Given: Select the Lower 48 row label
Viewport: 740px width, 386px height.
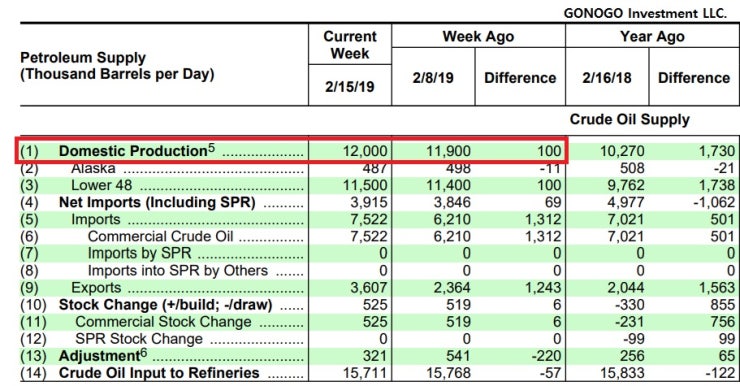Looking at the screenshot, I should (x=101, y=185).
